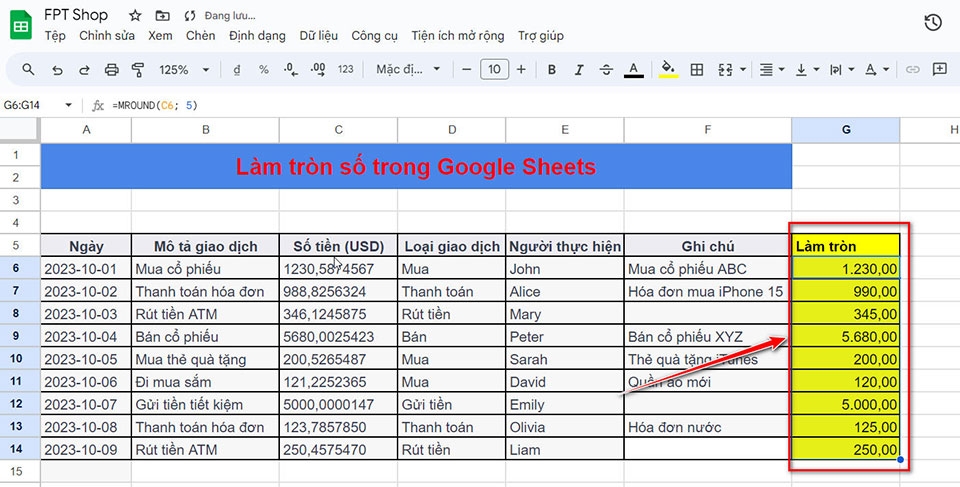
Task: Decrease font size with minus button
Action: (x=467, y=70)
